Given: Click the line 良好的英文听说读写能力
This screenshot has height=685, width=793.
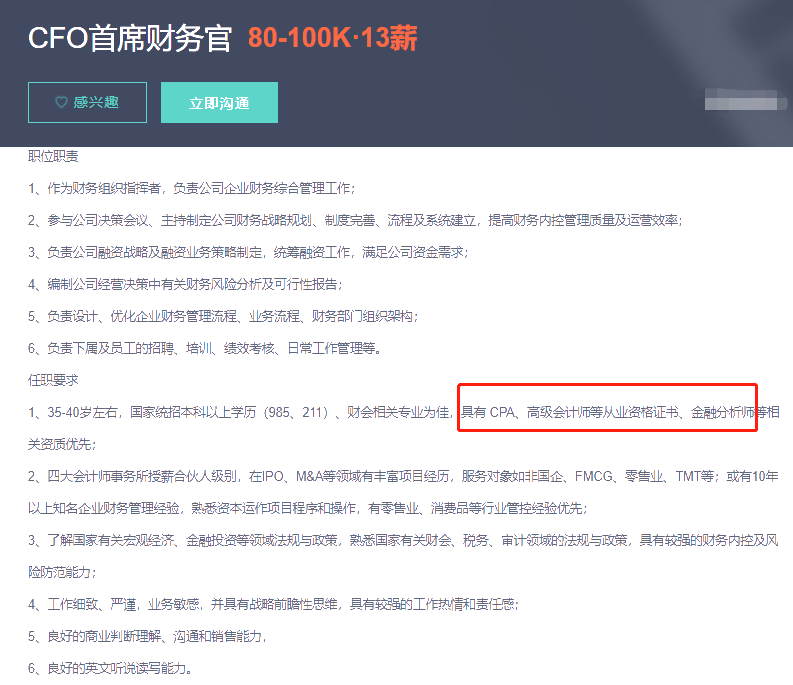Looking at the screenshot, I should pyautogui.click(x=110, y=668).
